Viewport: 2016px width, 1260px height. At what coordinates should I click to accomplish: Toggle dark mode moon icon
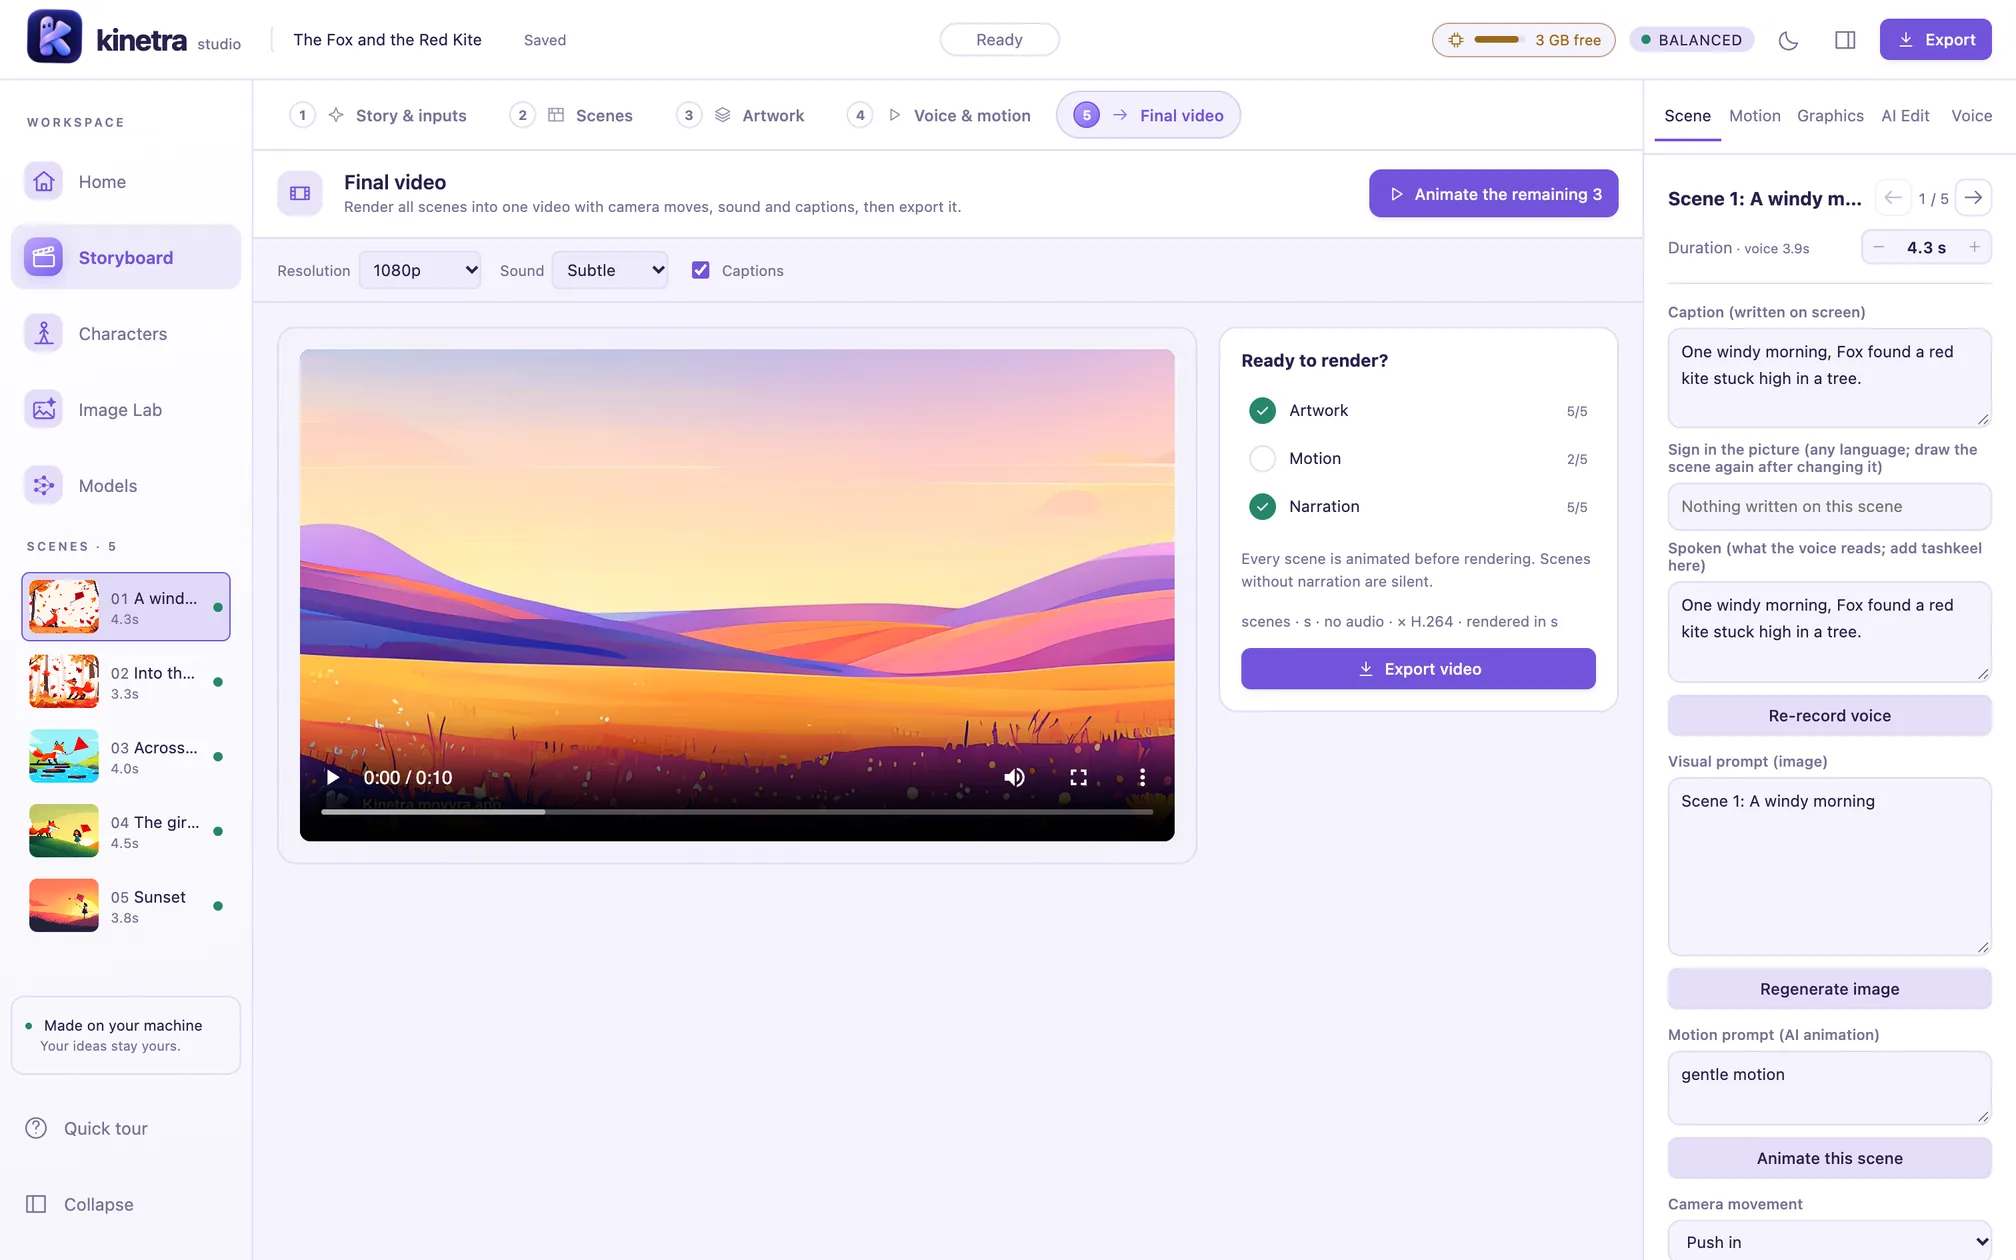pyautogui.click(x=1788, y=40)
